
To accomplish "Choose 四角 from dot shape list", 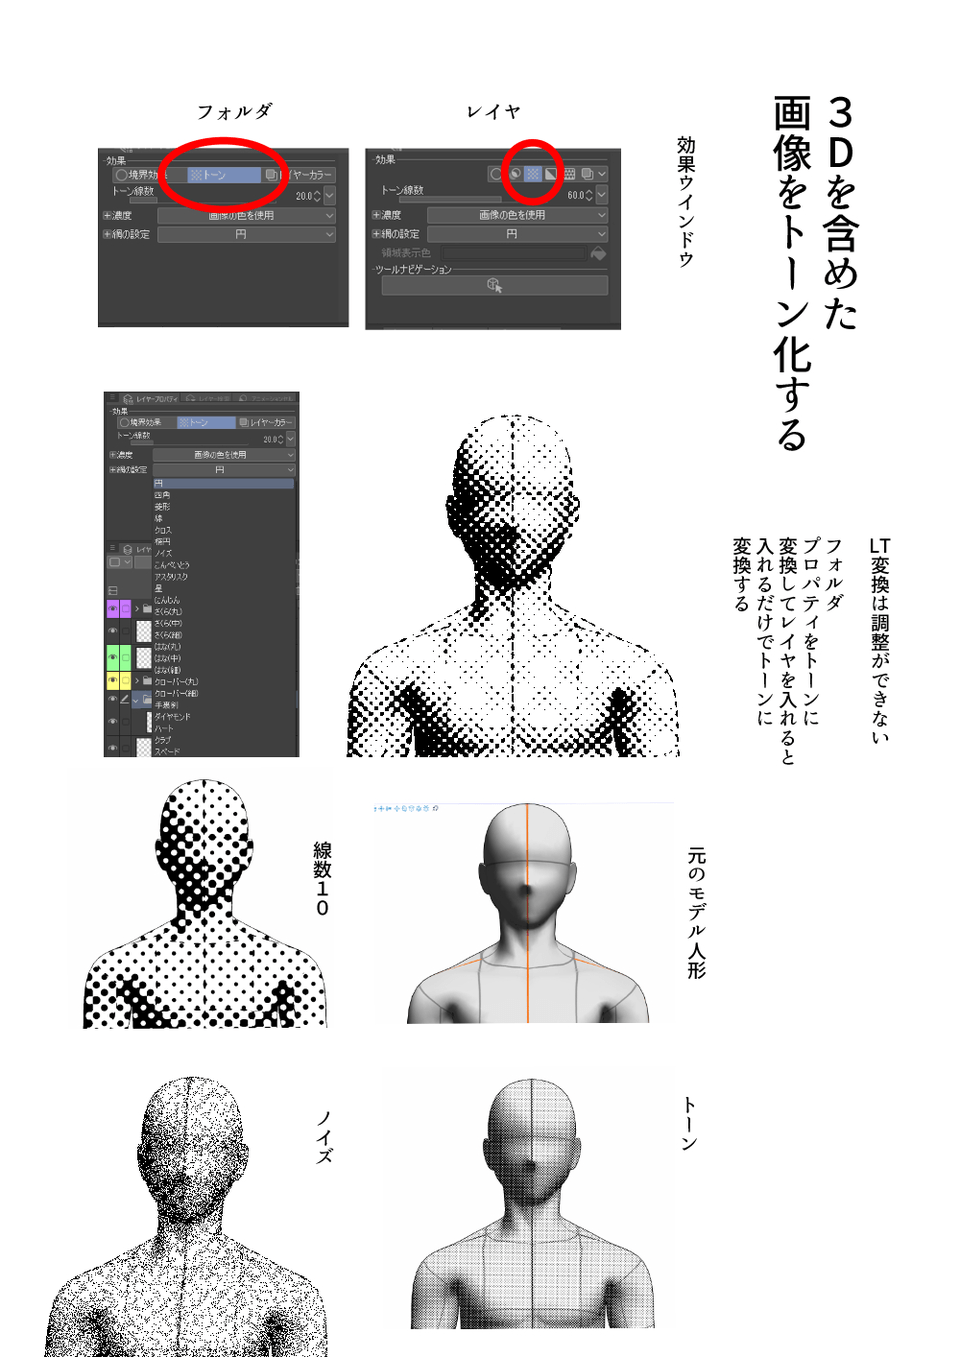I will (x=162, y=496).
